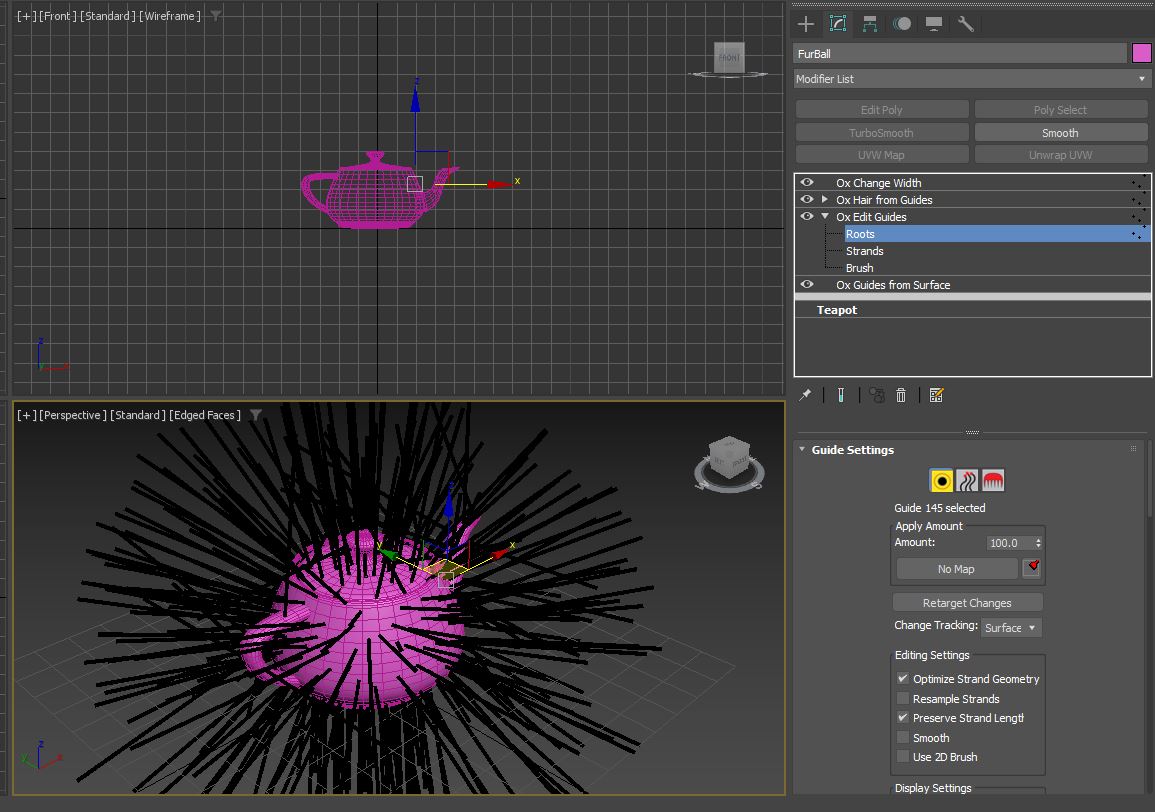This screenshot has width=1155, height=812.
Task: Open Configure Modifier Sets icon
Action: coord(936,395)
